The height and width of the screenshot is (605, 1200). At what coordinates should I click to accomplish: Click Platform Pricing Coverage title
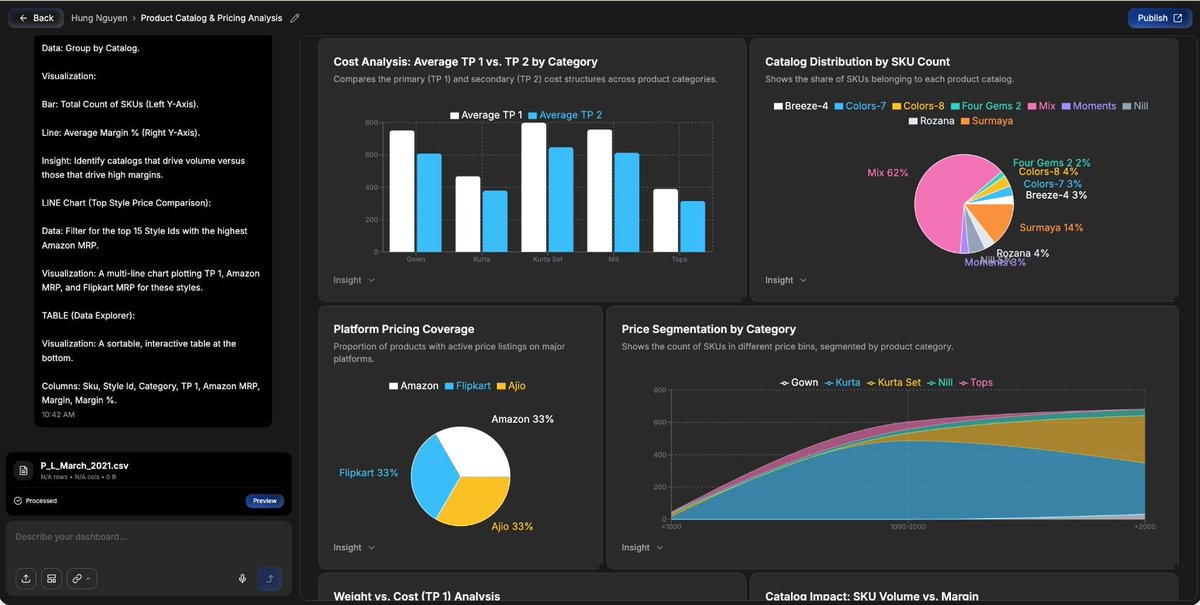pos(404,329)
